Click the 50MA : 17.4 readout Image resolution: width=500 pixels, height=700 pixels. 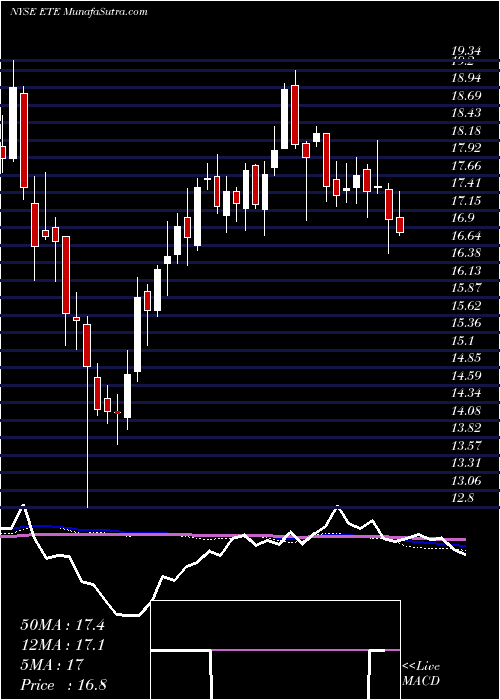tap(62, 625)
